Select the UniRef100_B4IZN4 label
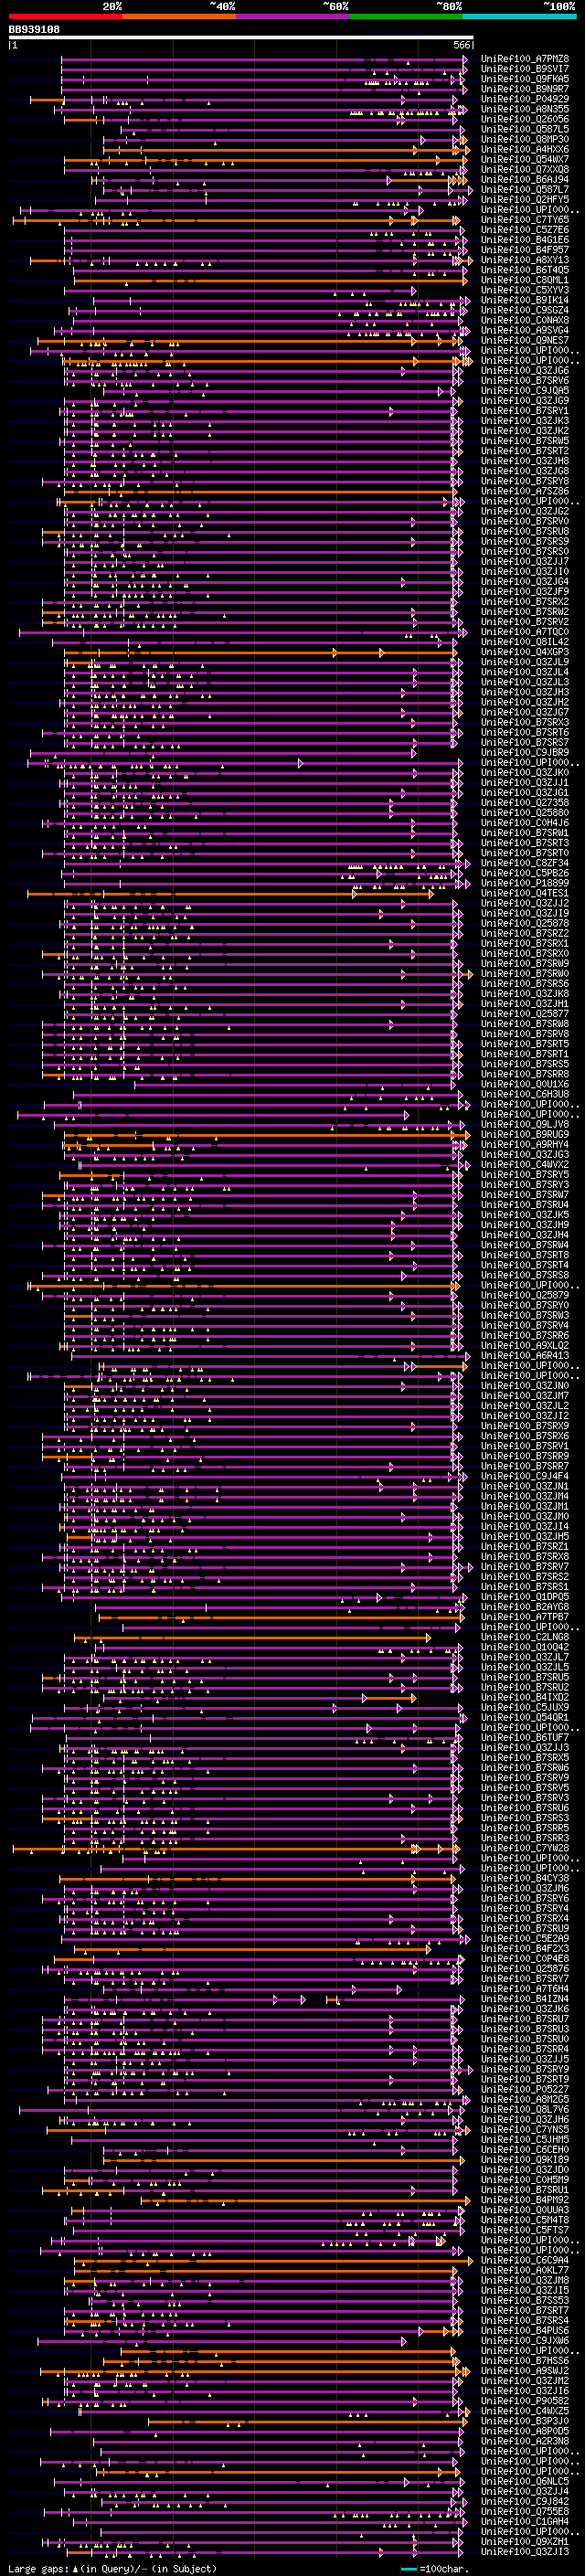This screenshot has height=2576, width=585. tap(525, 1999)
